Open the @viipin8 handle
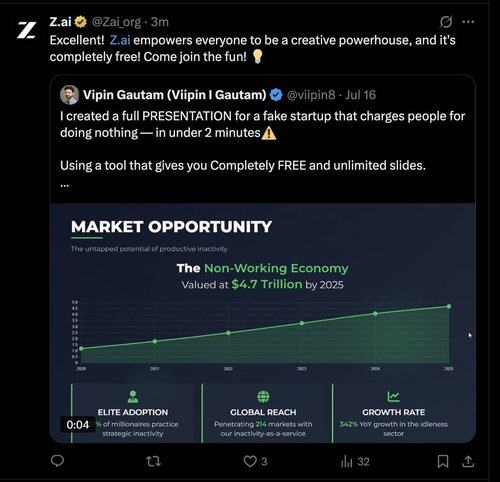 click(x=311, y=95)
